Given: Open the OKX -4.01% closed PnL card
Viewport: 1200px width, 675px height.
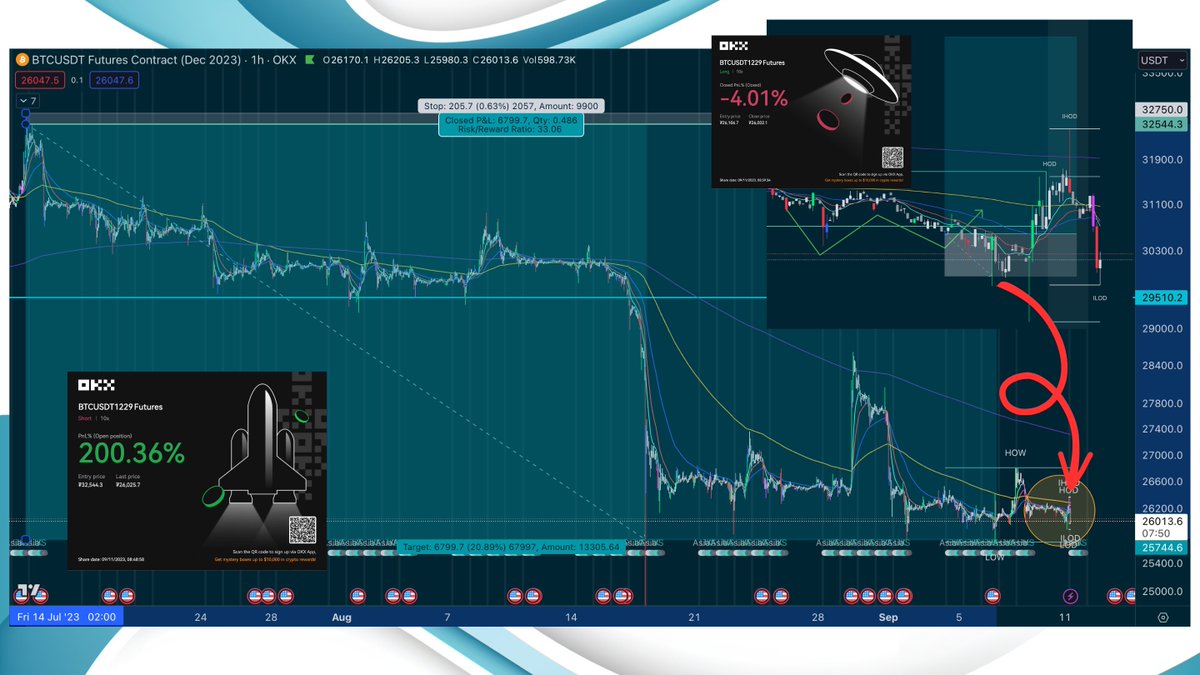Looking at the screenshot, I should (811, 113).
